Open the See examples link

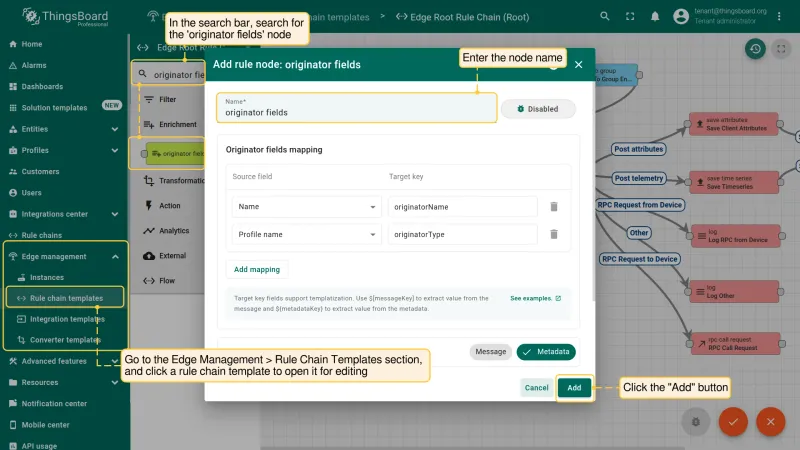click(x=535, y=298)
